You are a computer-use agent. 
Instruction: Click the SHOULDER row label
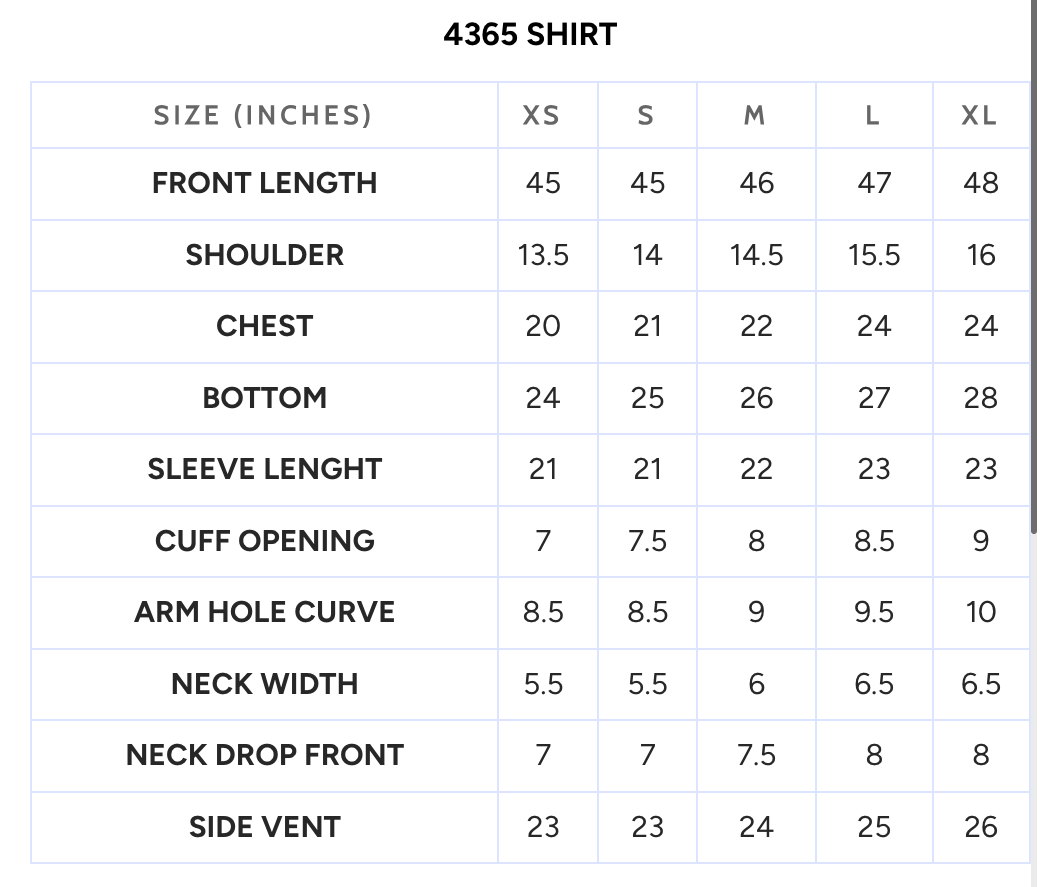(x=265, y=255)
